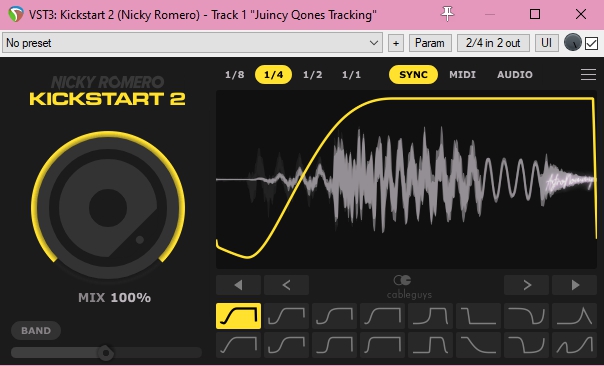Switch trigger mode to AUDIO
This screenshot has height=366, width=604.
515,74
